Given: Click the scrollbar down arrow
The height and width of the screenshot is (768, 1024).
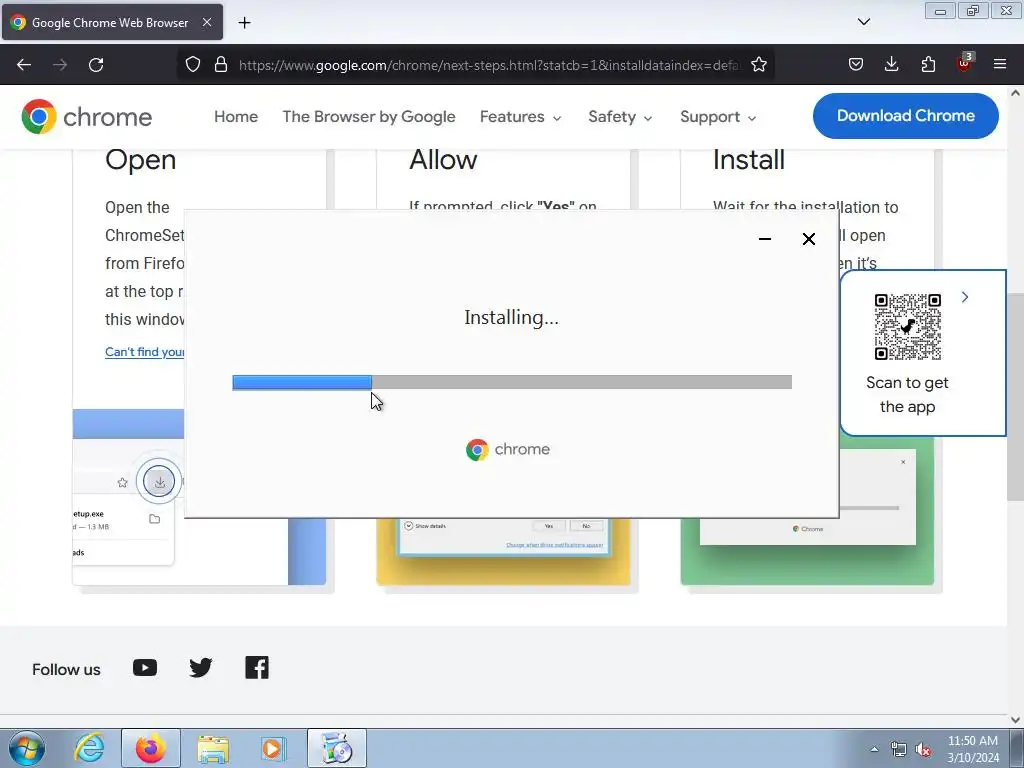Looking at the screenshot, I should click(x=1015, y=719).
